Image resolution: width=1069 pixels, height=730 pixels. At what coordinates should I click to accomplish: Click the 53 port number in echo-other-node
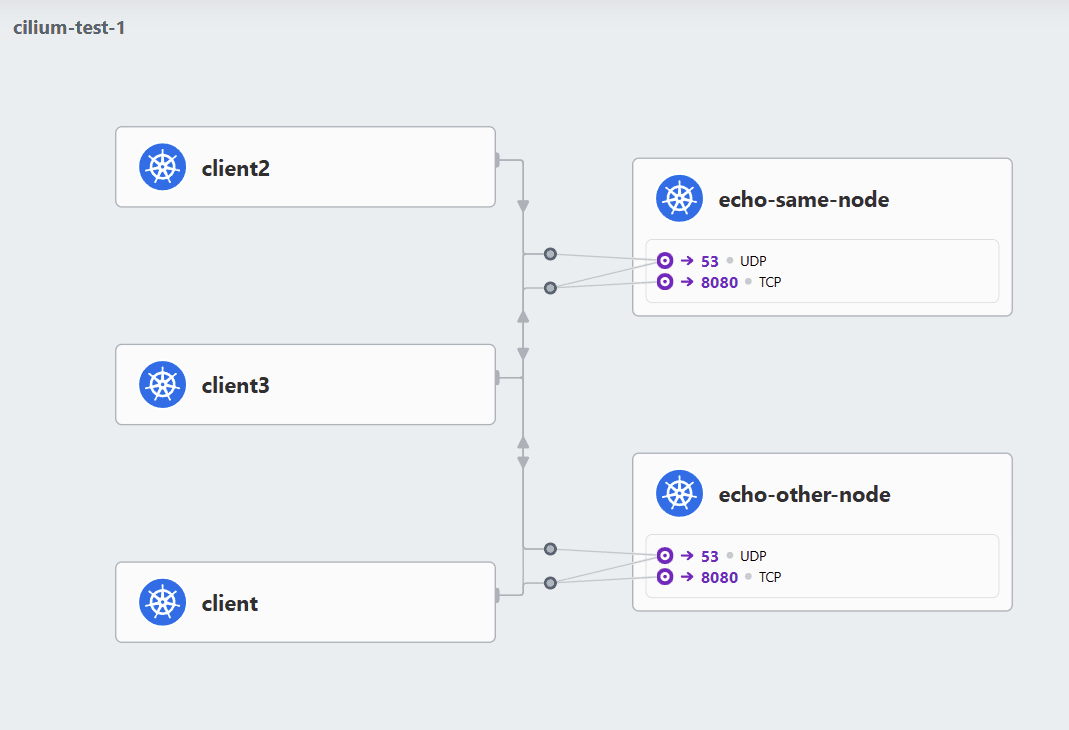point(710,556)
